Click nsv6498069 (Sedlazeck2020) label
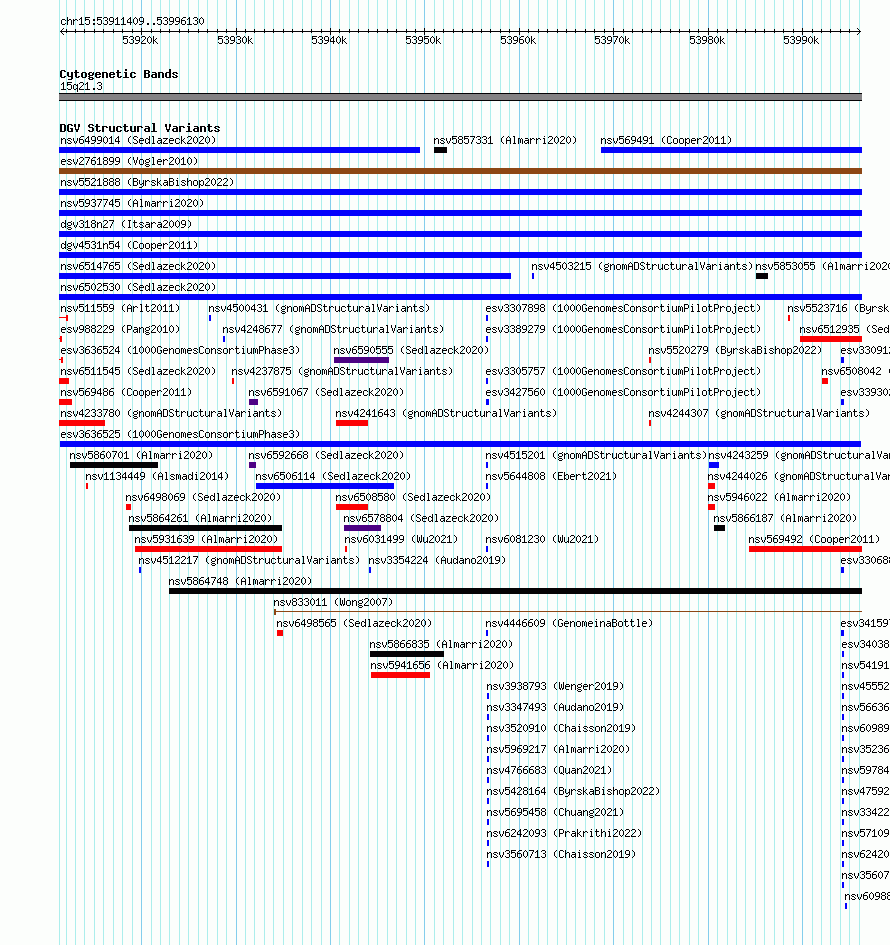 (x=204, y=498)
